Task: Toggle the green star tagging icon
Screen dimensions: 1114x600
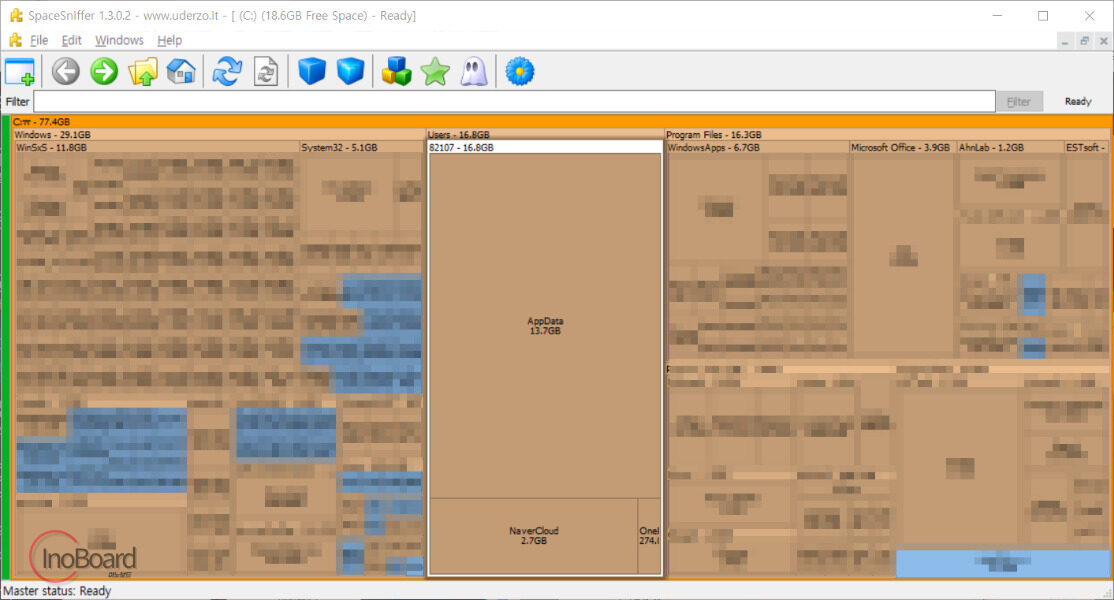Action: click(x=435, y=72)
